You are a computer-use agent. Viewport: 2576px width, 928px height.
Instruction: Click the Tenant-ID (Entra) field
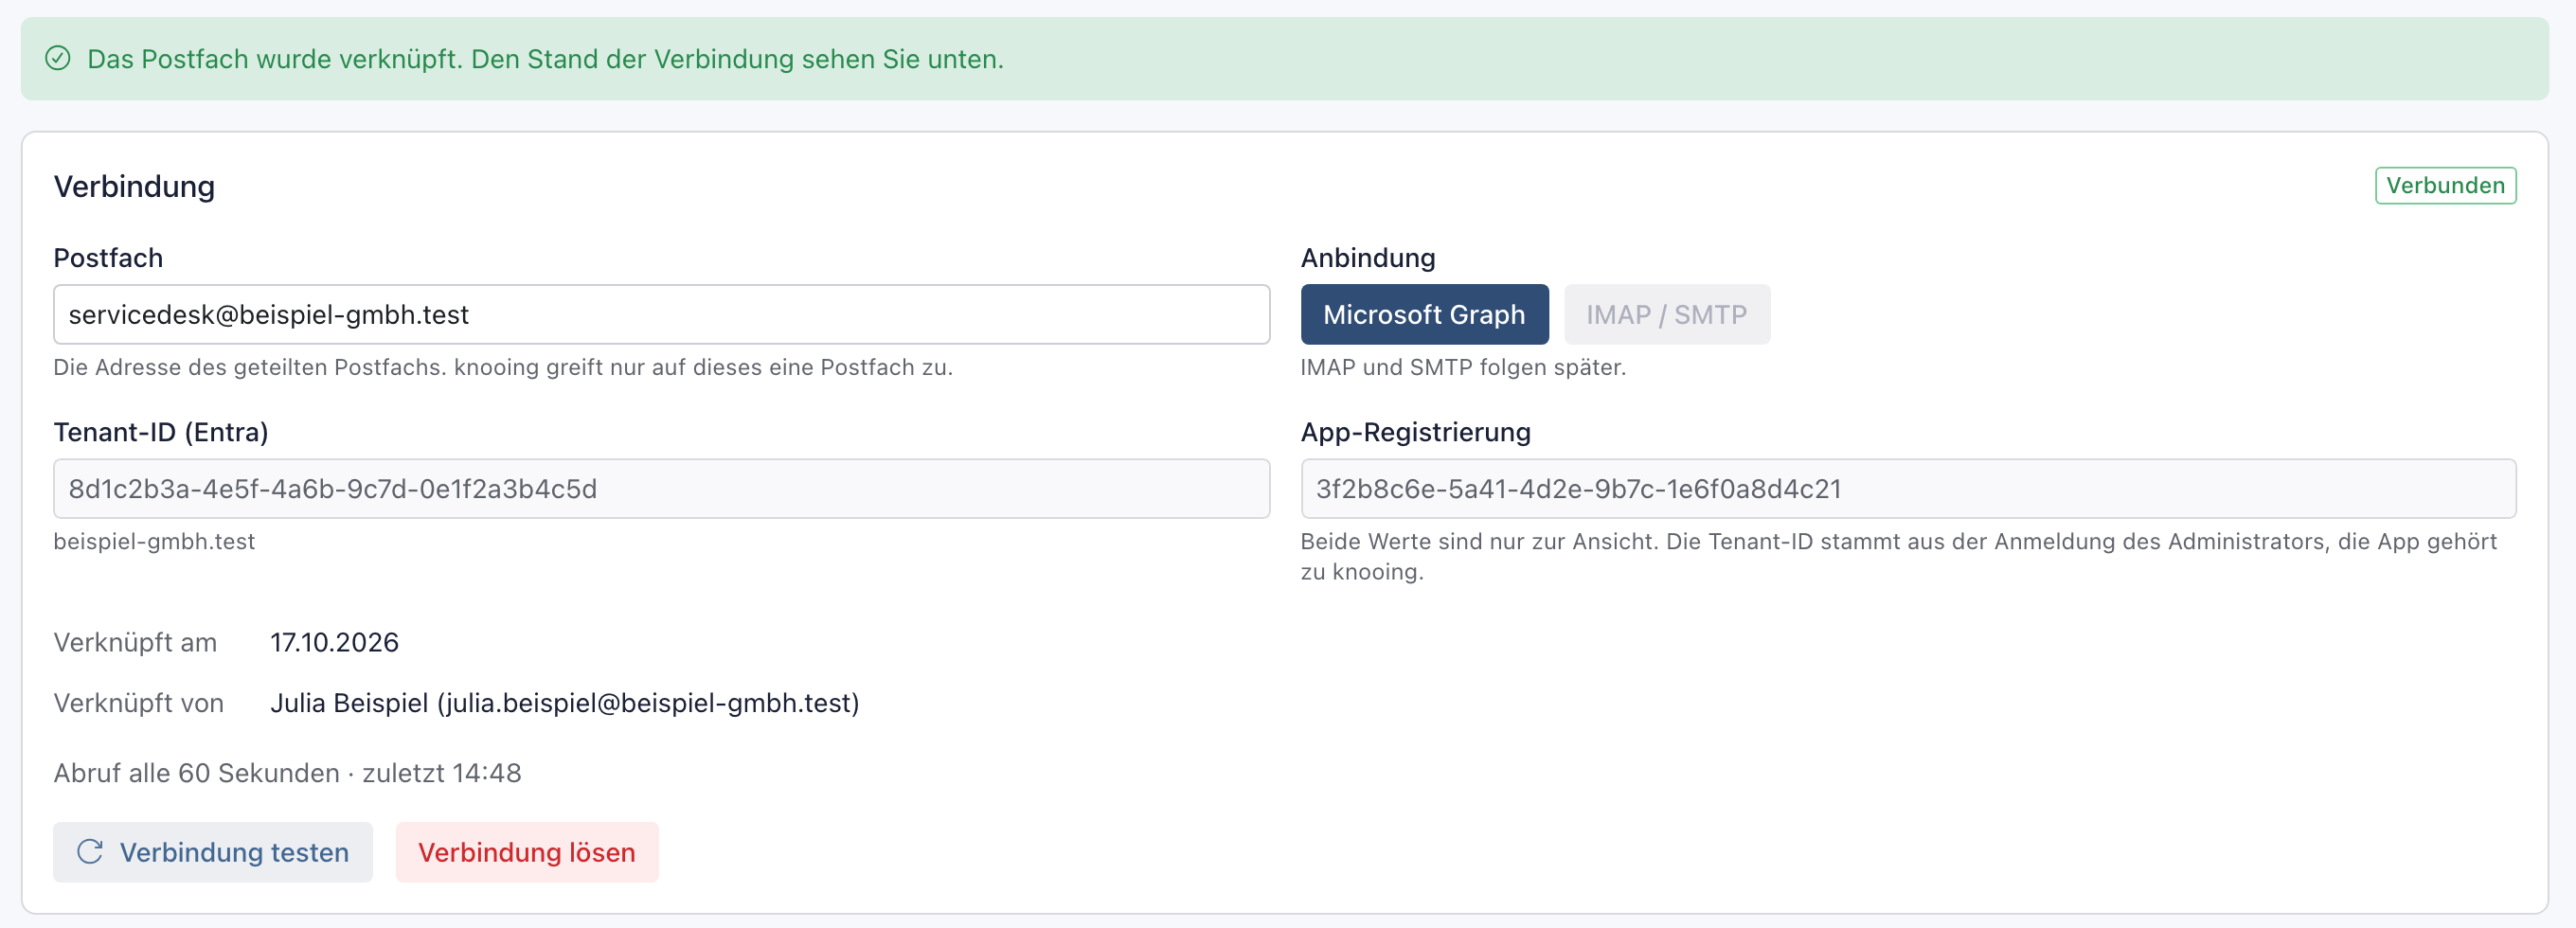coord(661,488)
